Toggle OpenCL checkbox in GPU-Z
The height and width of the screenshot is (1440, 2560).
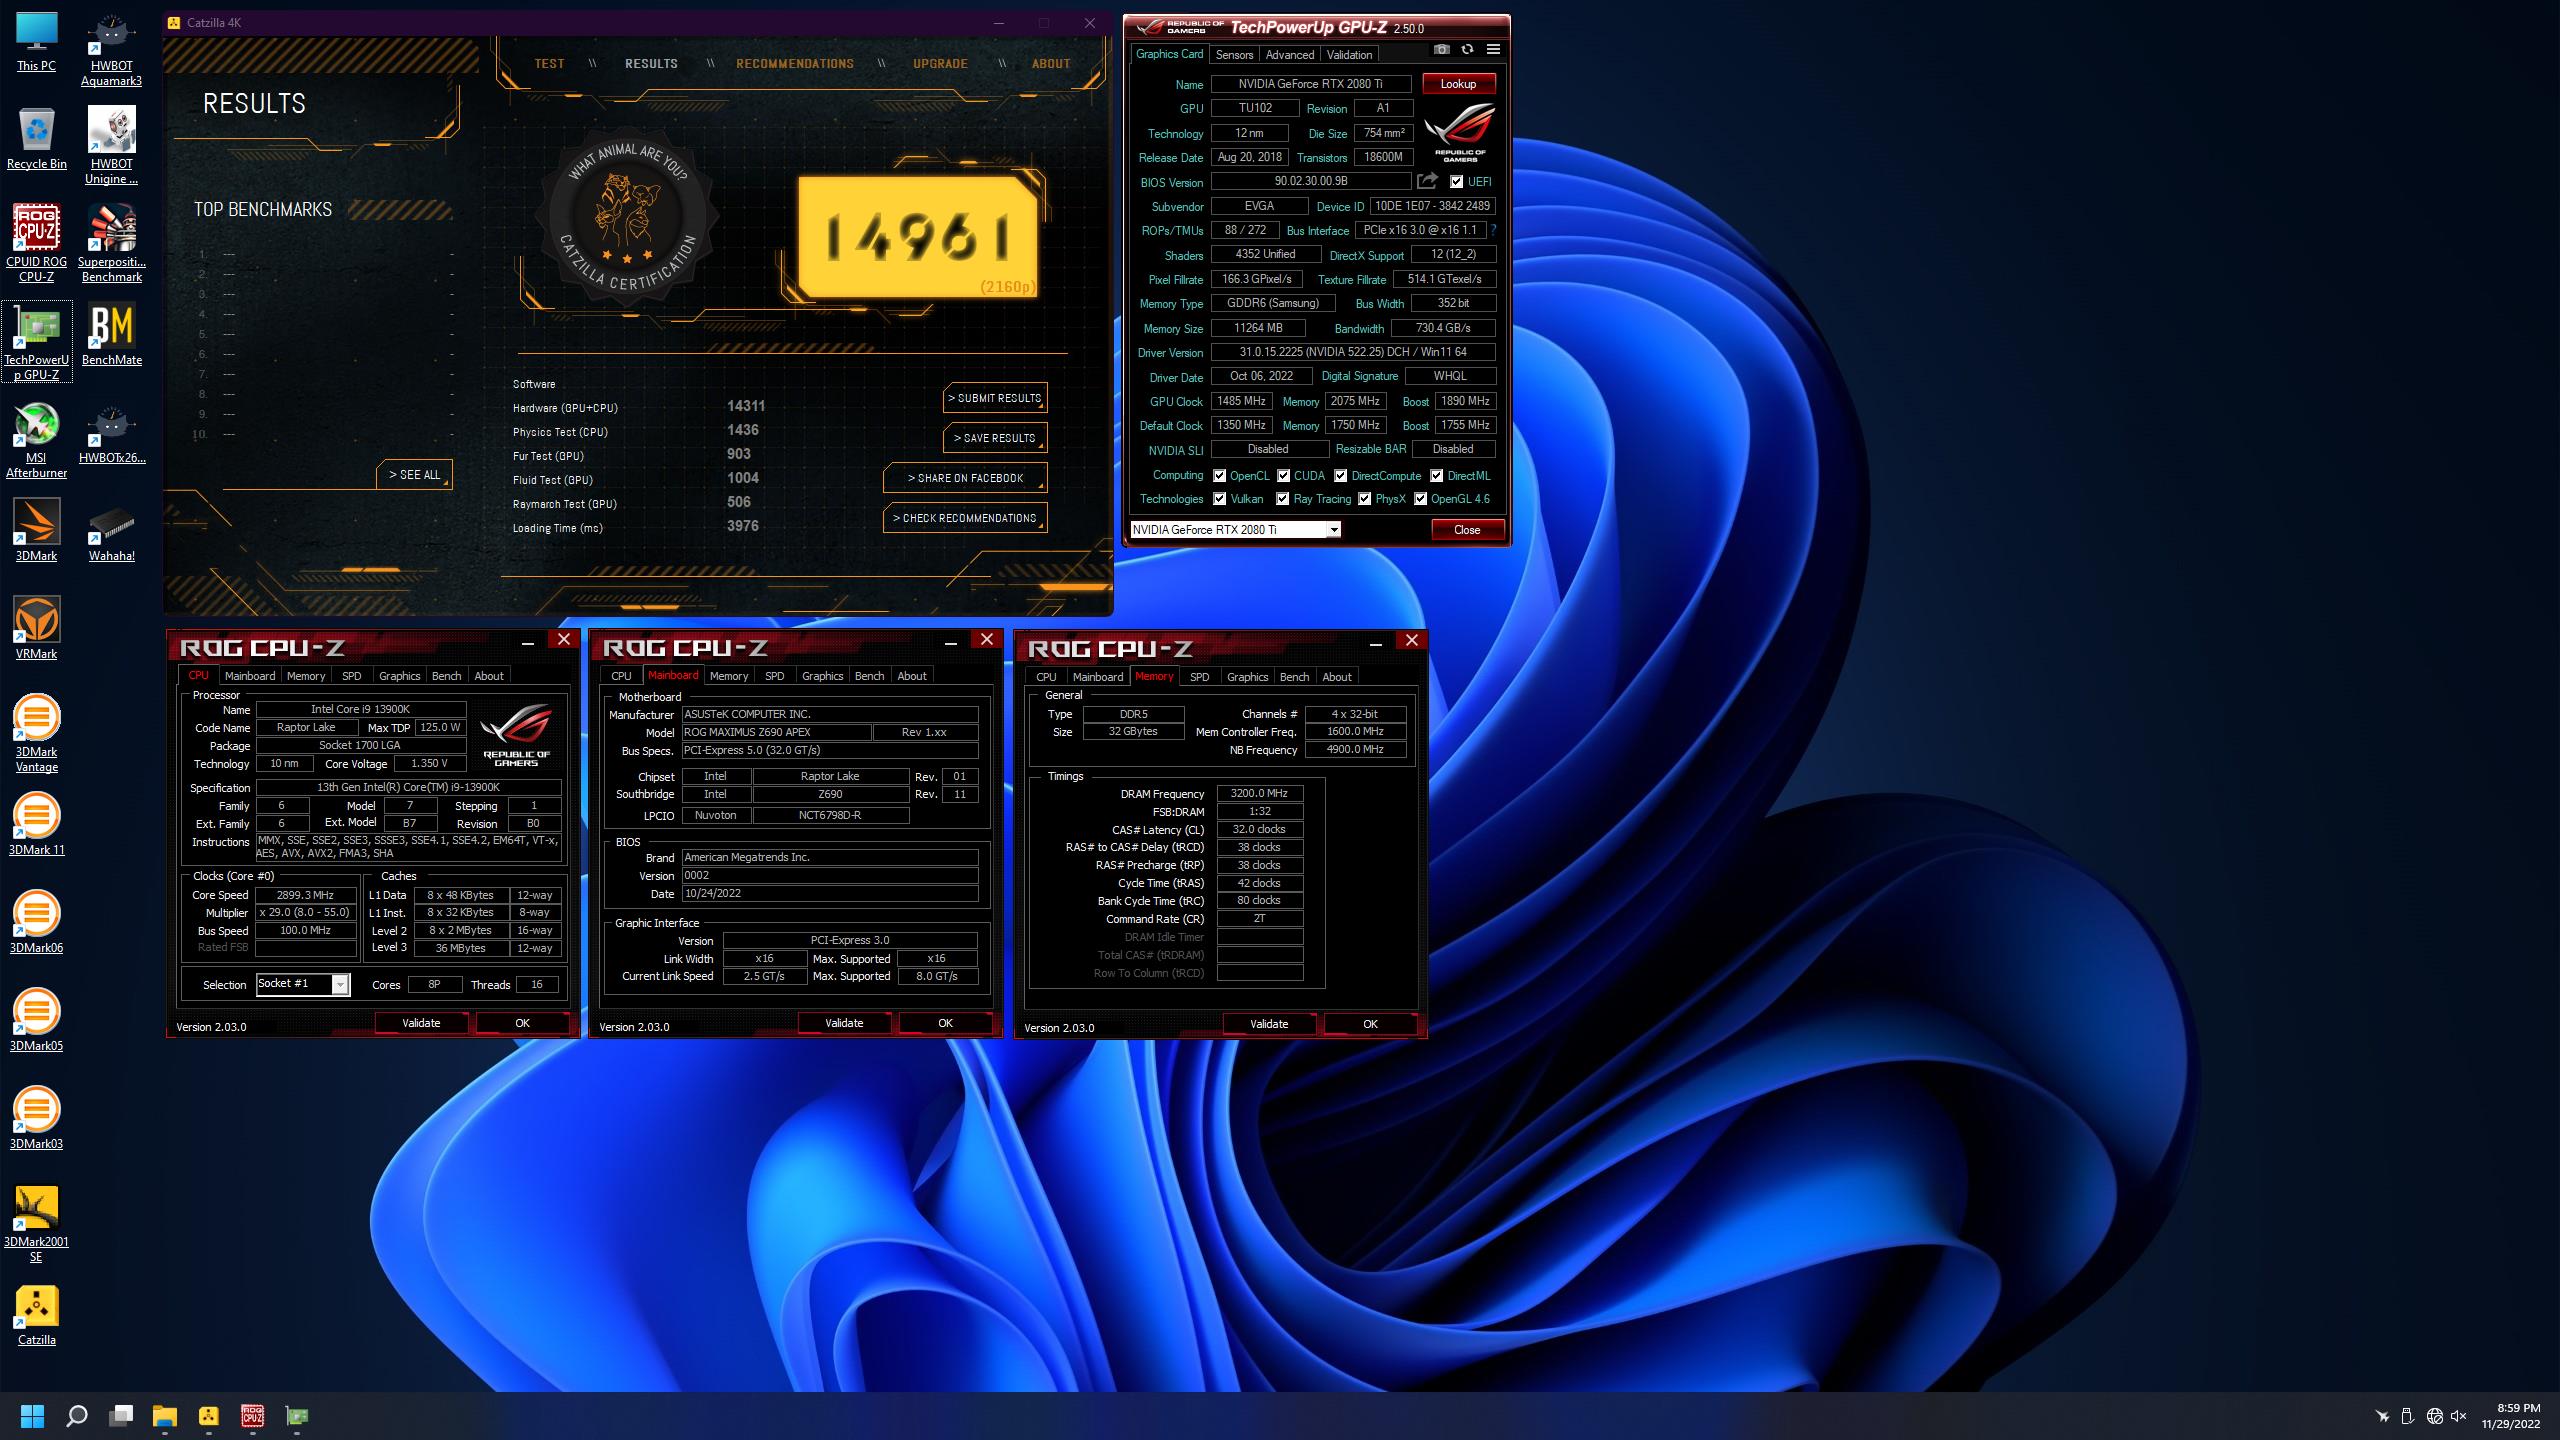point(1219,476)
